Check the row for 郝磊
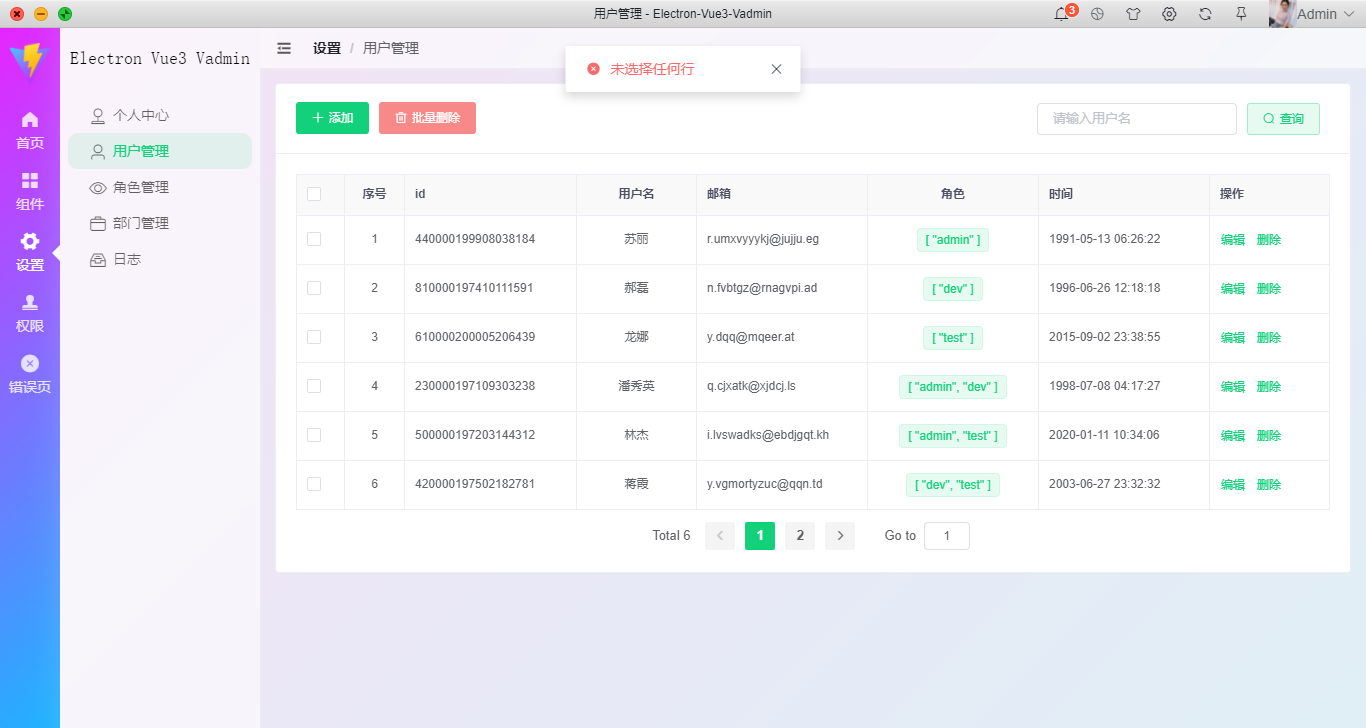1366x728 pixels. tap(314, 288)
